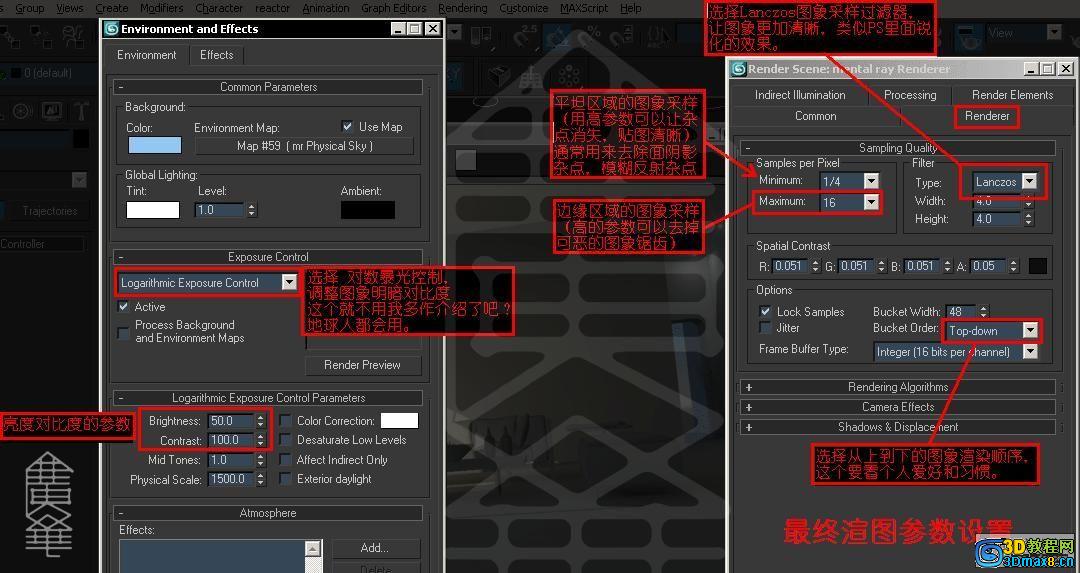Open the Background Color light blue swatch
Viewport: 1080px width, 573px height.
(154, 145)
